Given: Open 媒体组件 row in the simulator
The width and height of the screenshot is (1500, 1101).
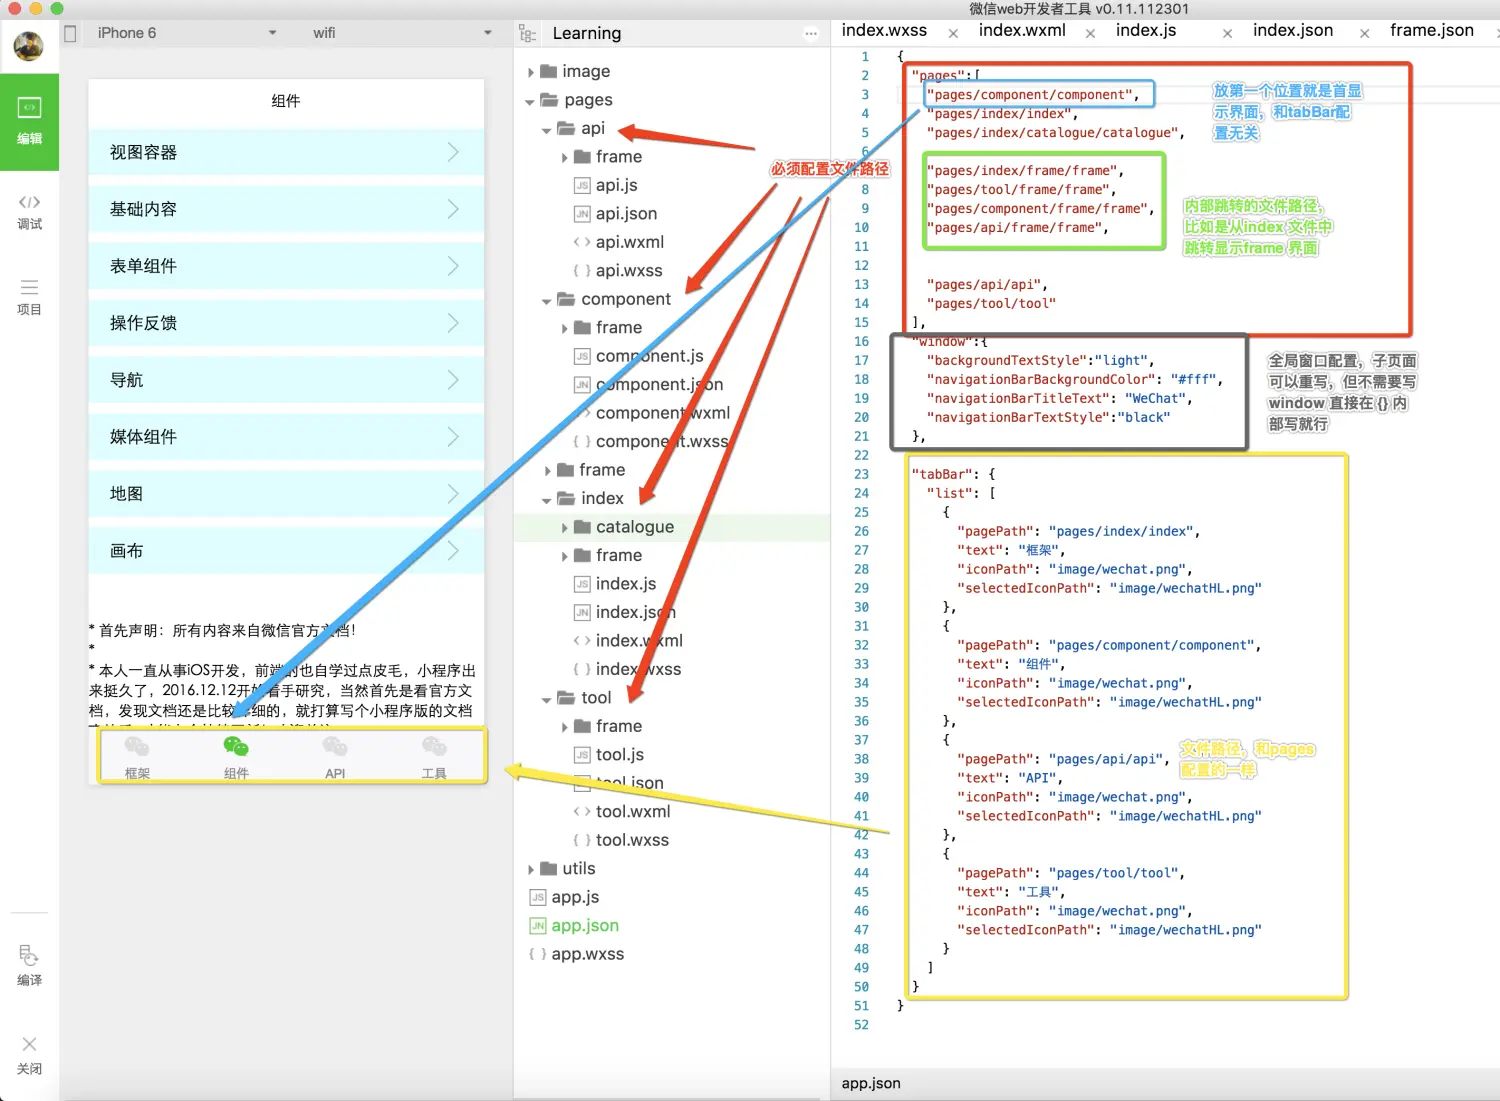Looking at the screenshot, I should [286, 437].
